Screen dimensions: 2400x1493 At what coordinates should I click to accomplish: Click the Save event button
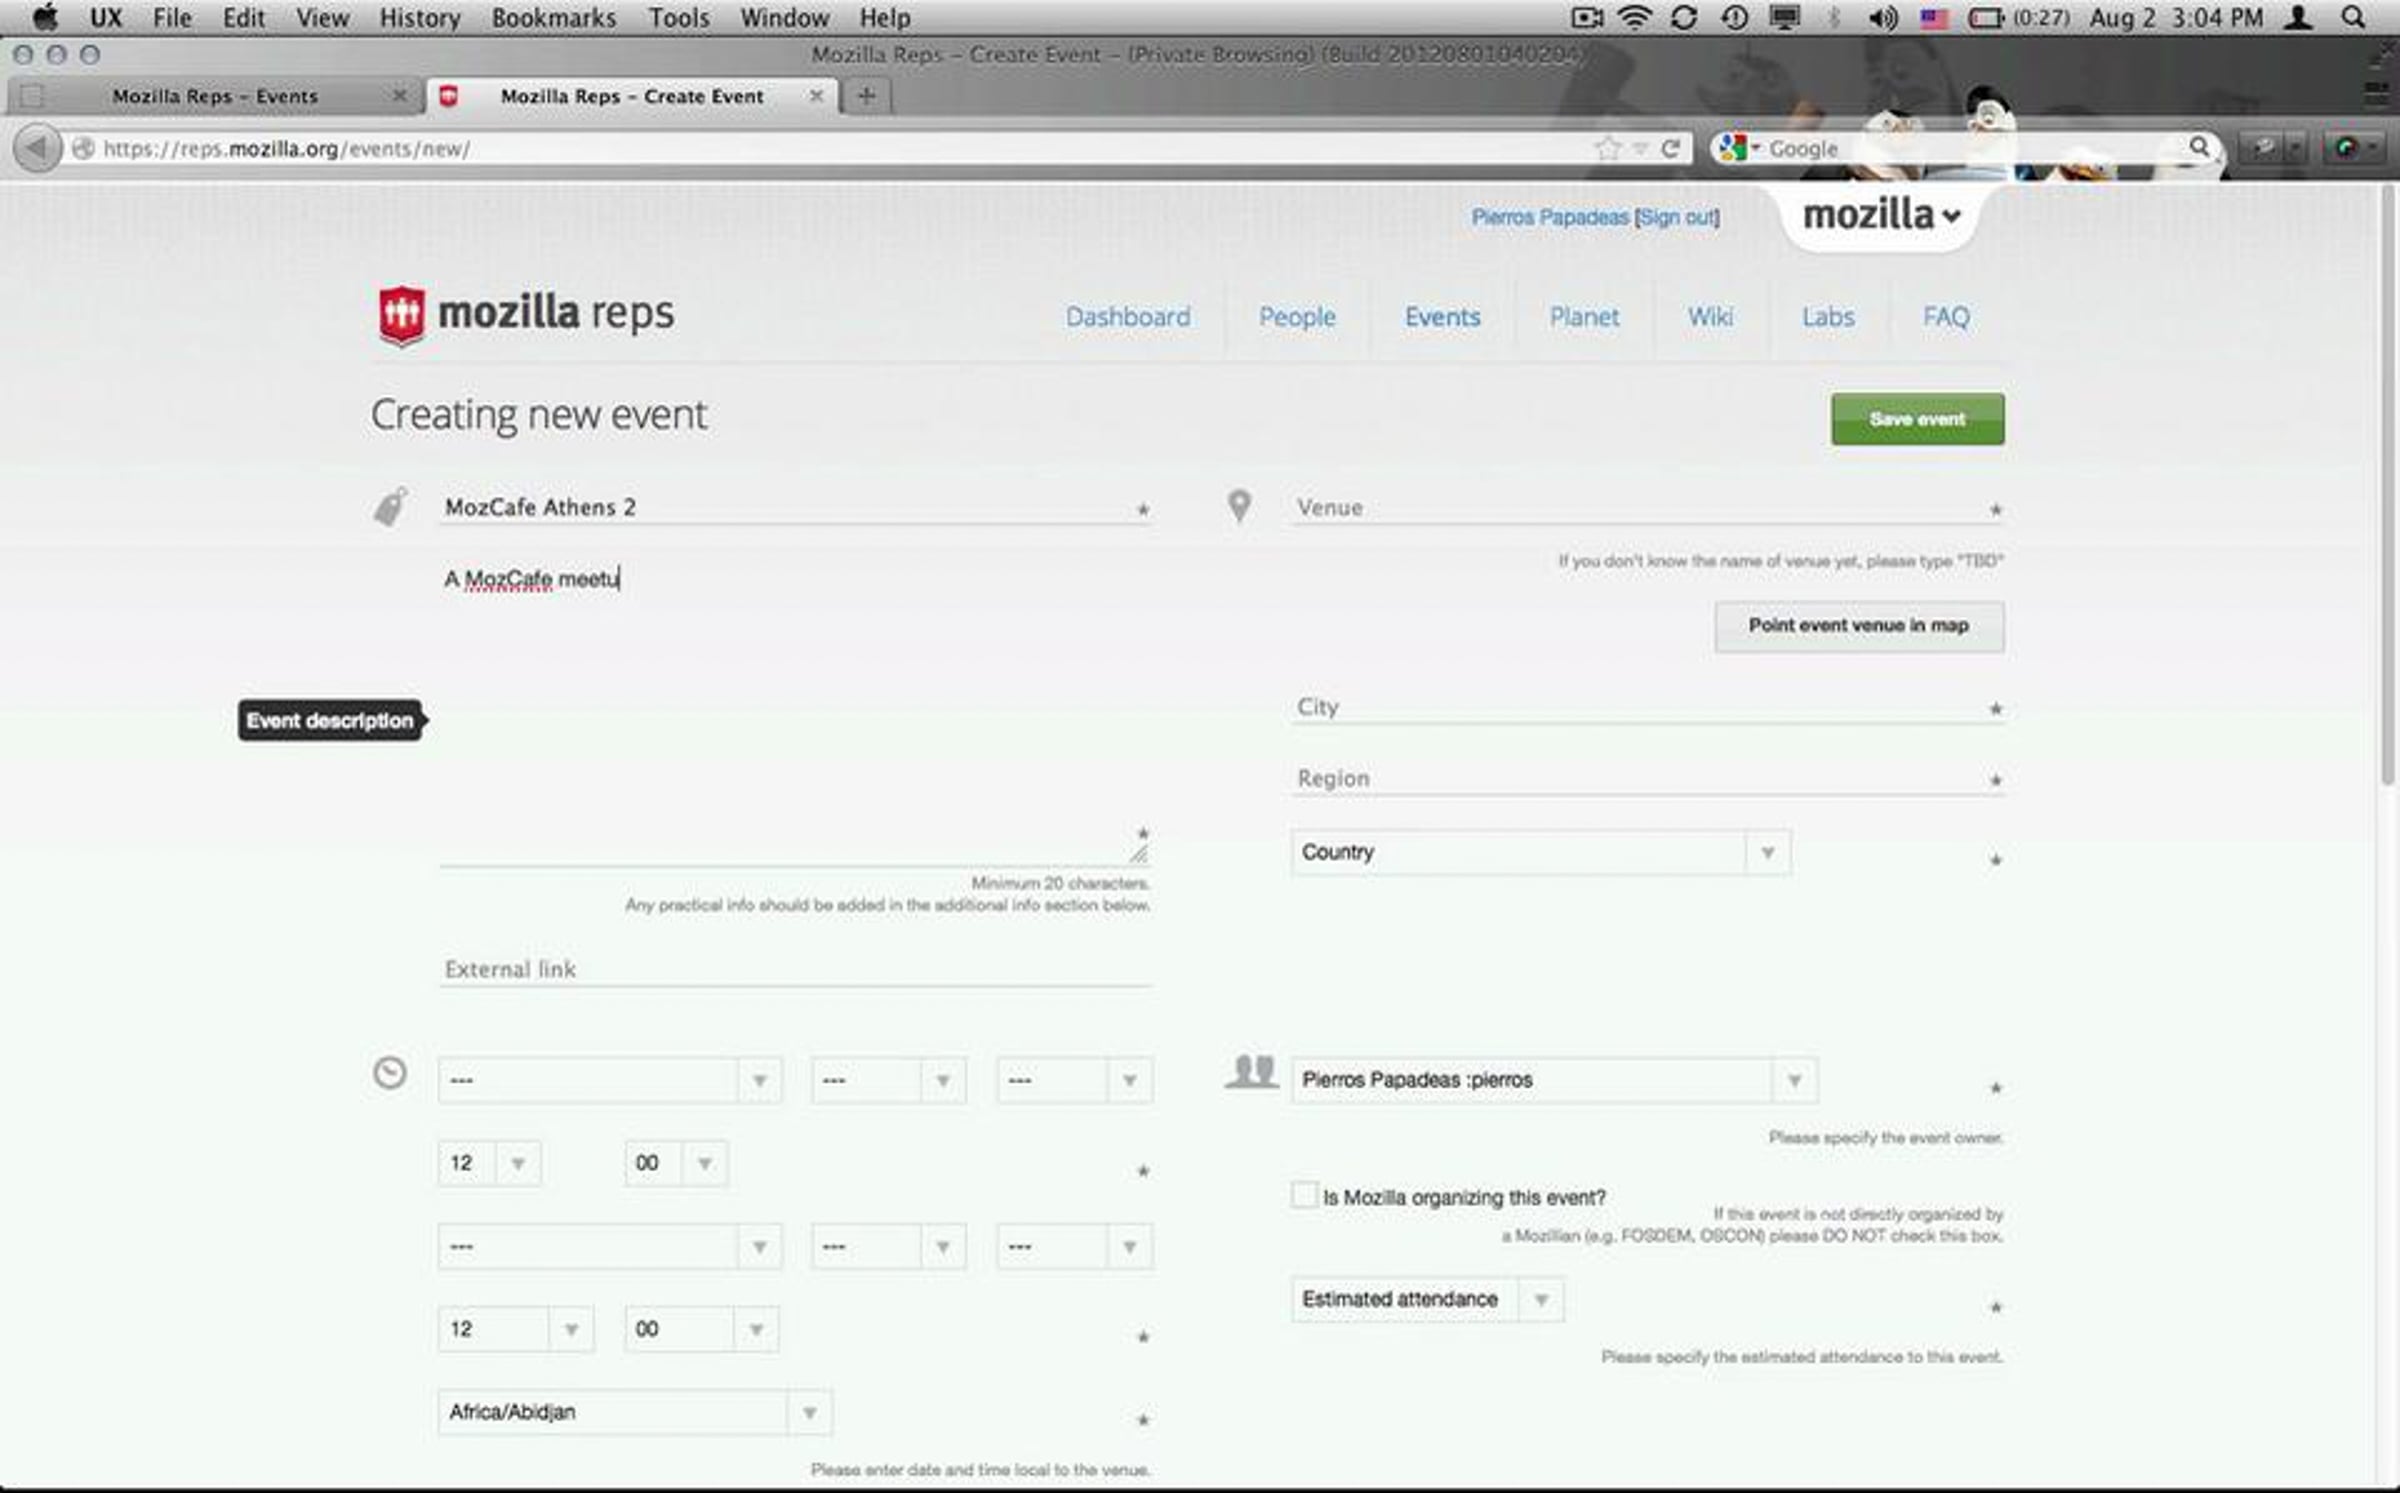(x=1917, y=419)
